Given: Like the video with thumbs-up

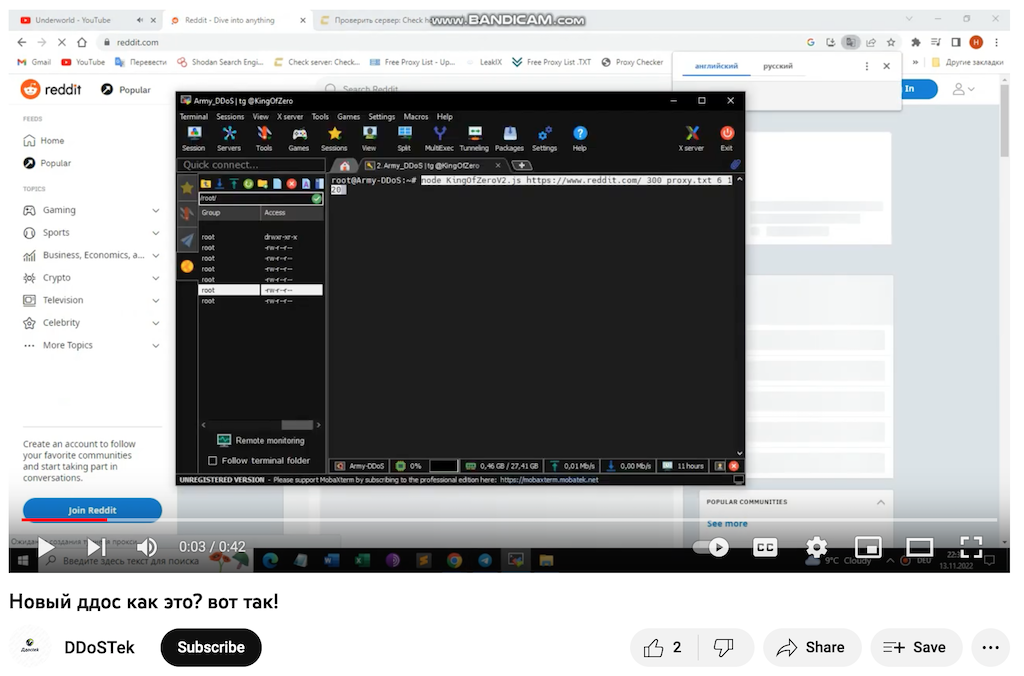Looking at the screenshot, I should [663, 647].
